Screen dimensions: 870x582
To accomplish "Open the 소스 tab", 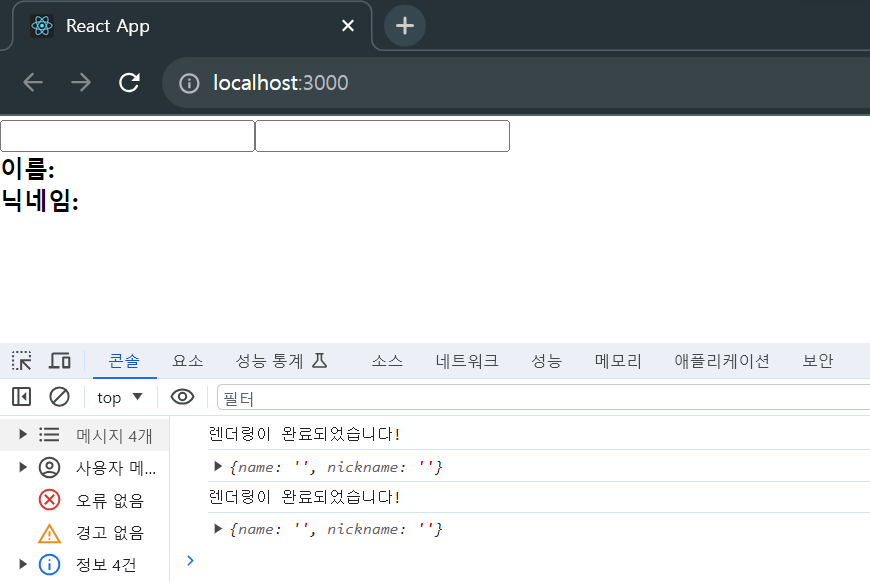I will pos(387,361).
